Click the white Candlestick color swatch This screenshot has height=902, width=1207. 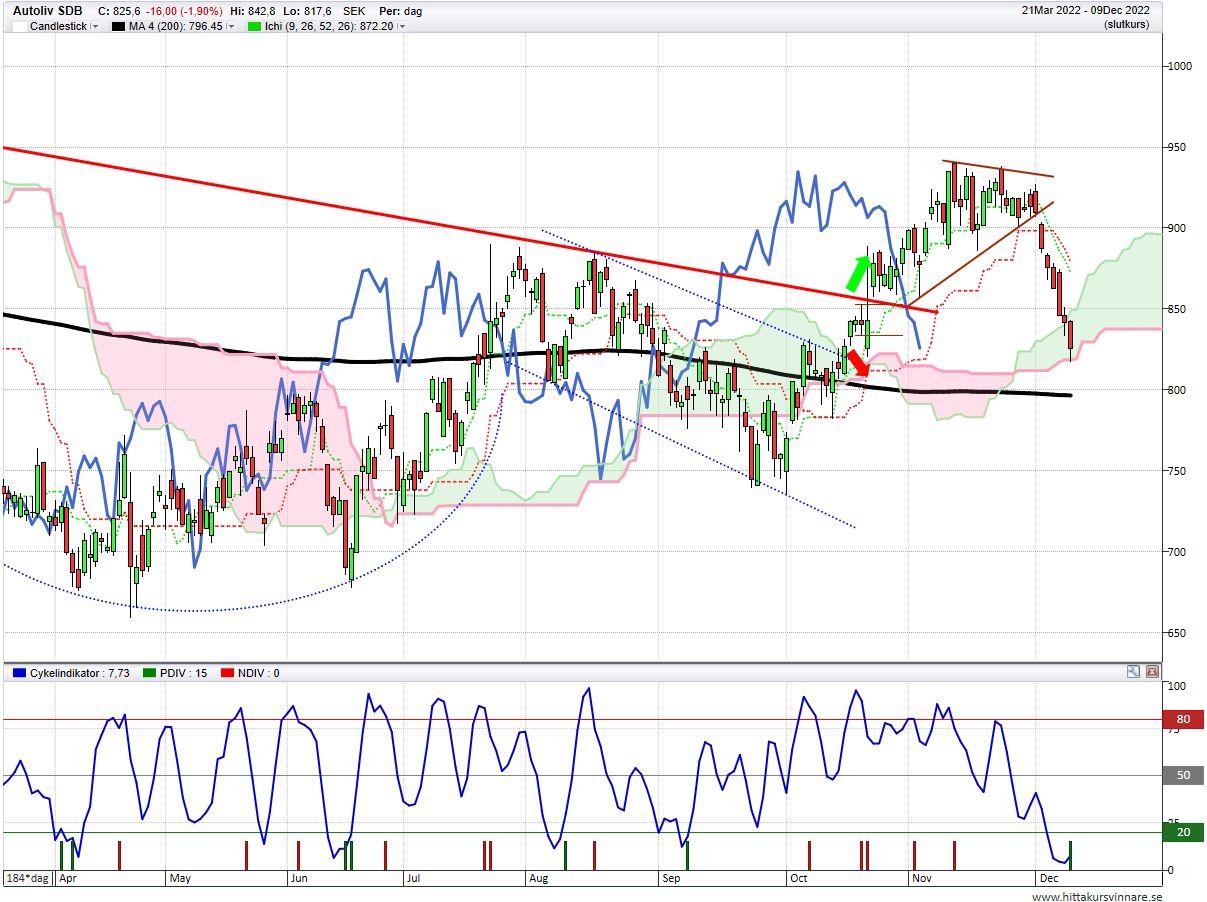(x=18, y=26)
